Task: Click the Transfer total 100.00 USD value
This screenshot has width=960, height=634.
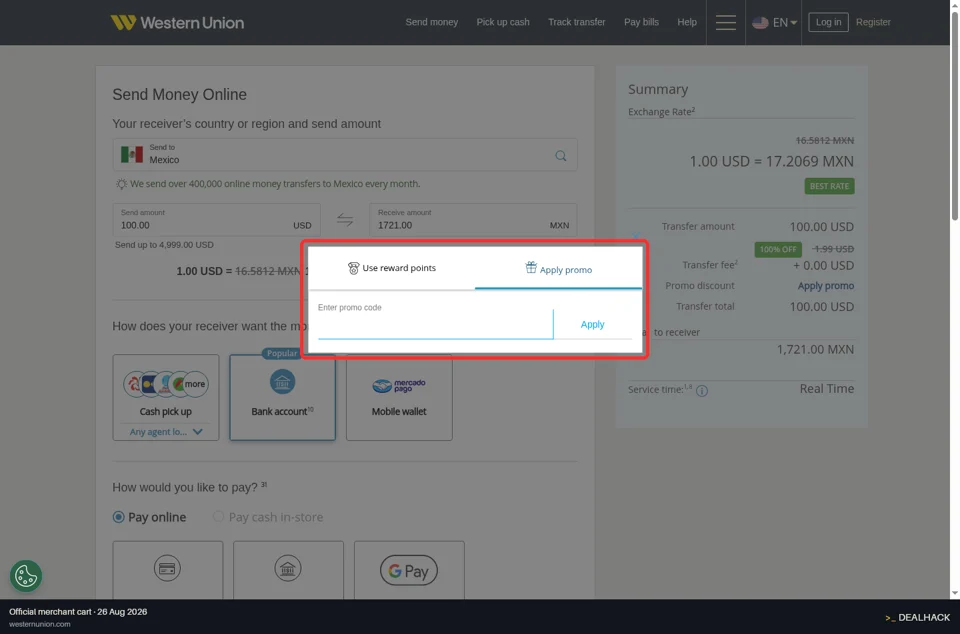Action: [821, 307]
